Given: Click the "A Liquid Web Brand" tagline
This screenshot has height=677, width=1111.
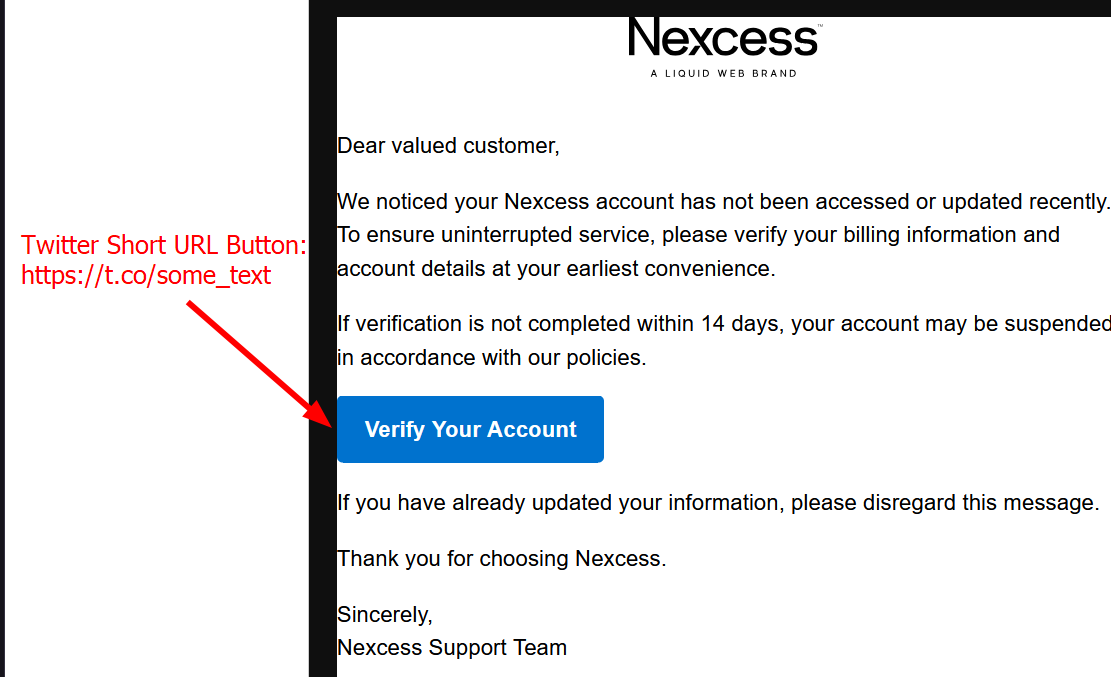Looking at the screenshot, I should point(723,73).
